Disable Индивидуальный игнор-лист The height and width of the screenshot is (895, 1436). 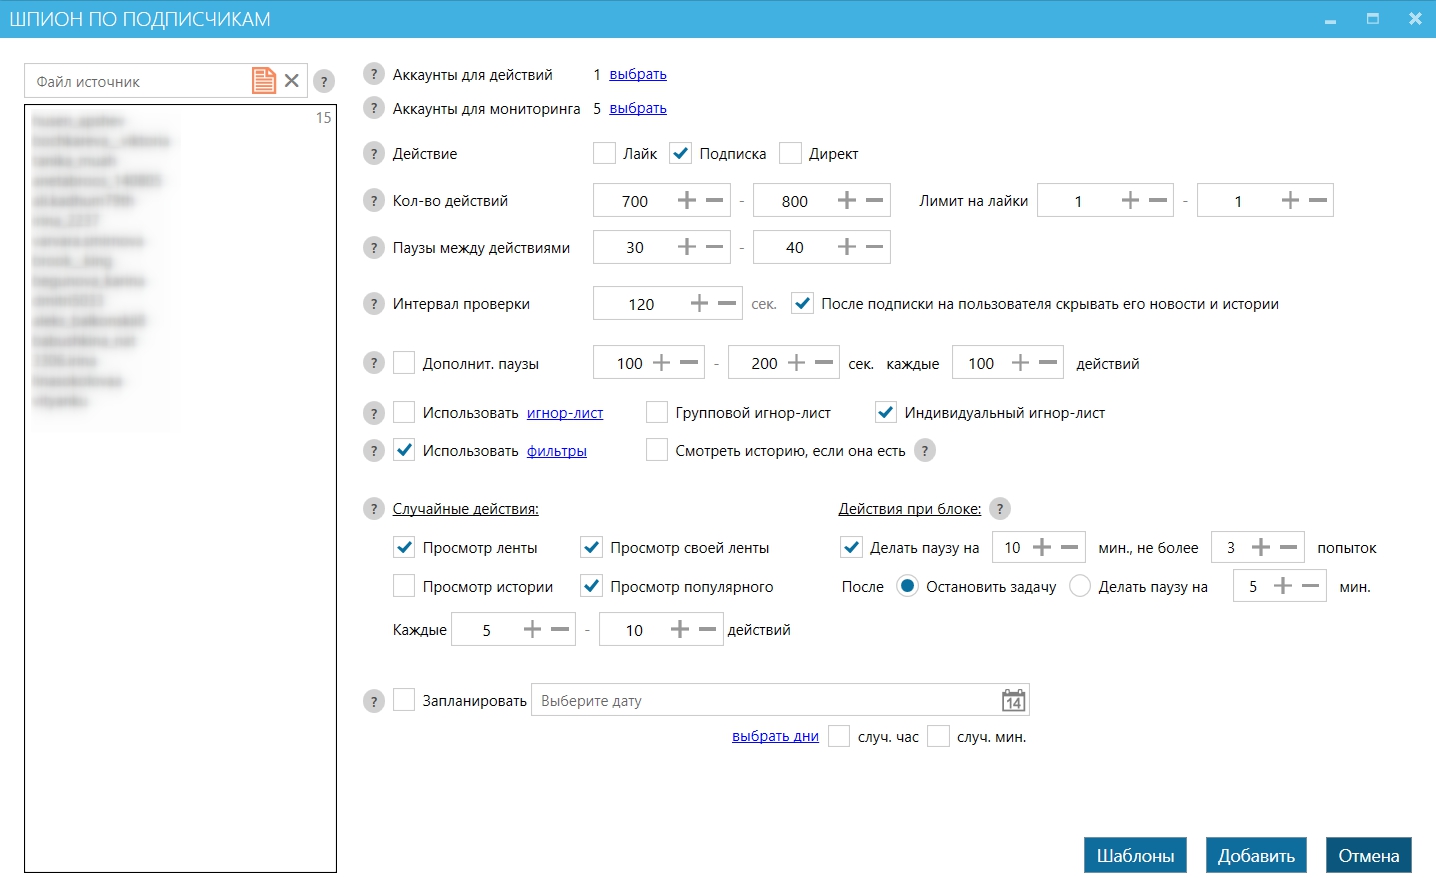click(x=886, y=412)
